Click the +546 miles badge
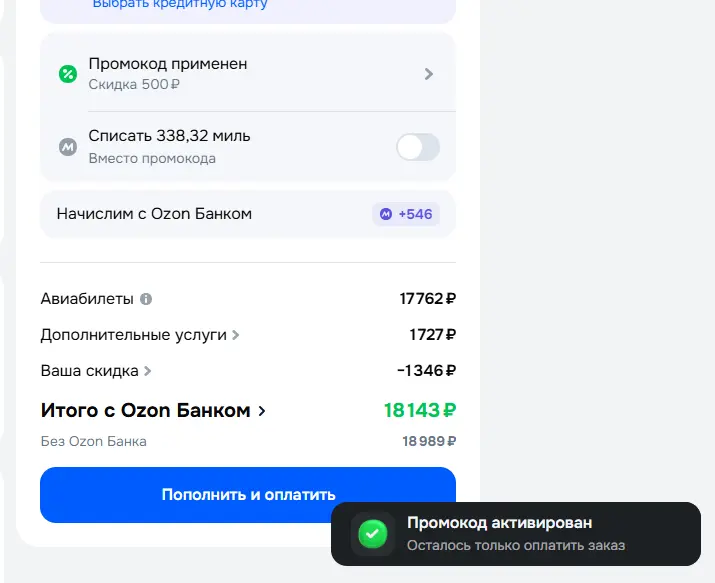Screen dimensions: 715x583 click(x=406, y=214)
